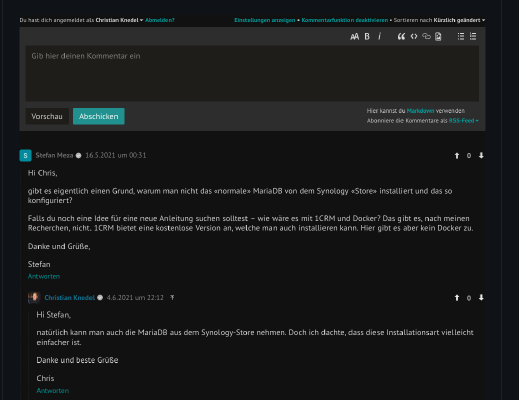
Task: Click the 'Danke und Grüße,' line
Action: point(59,246)
